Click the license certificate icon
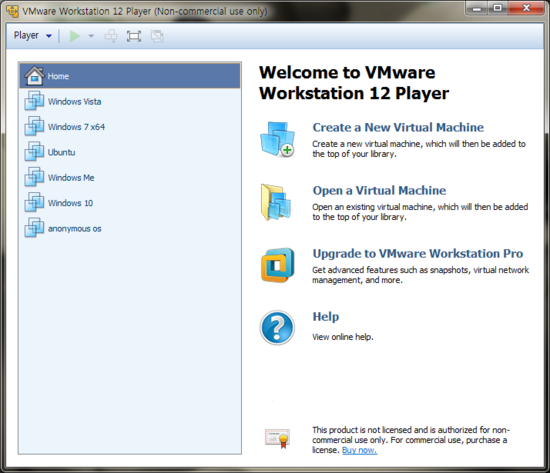The width and height of the screenshot is (550, 473). click(x=277, y=438)
